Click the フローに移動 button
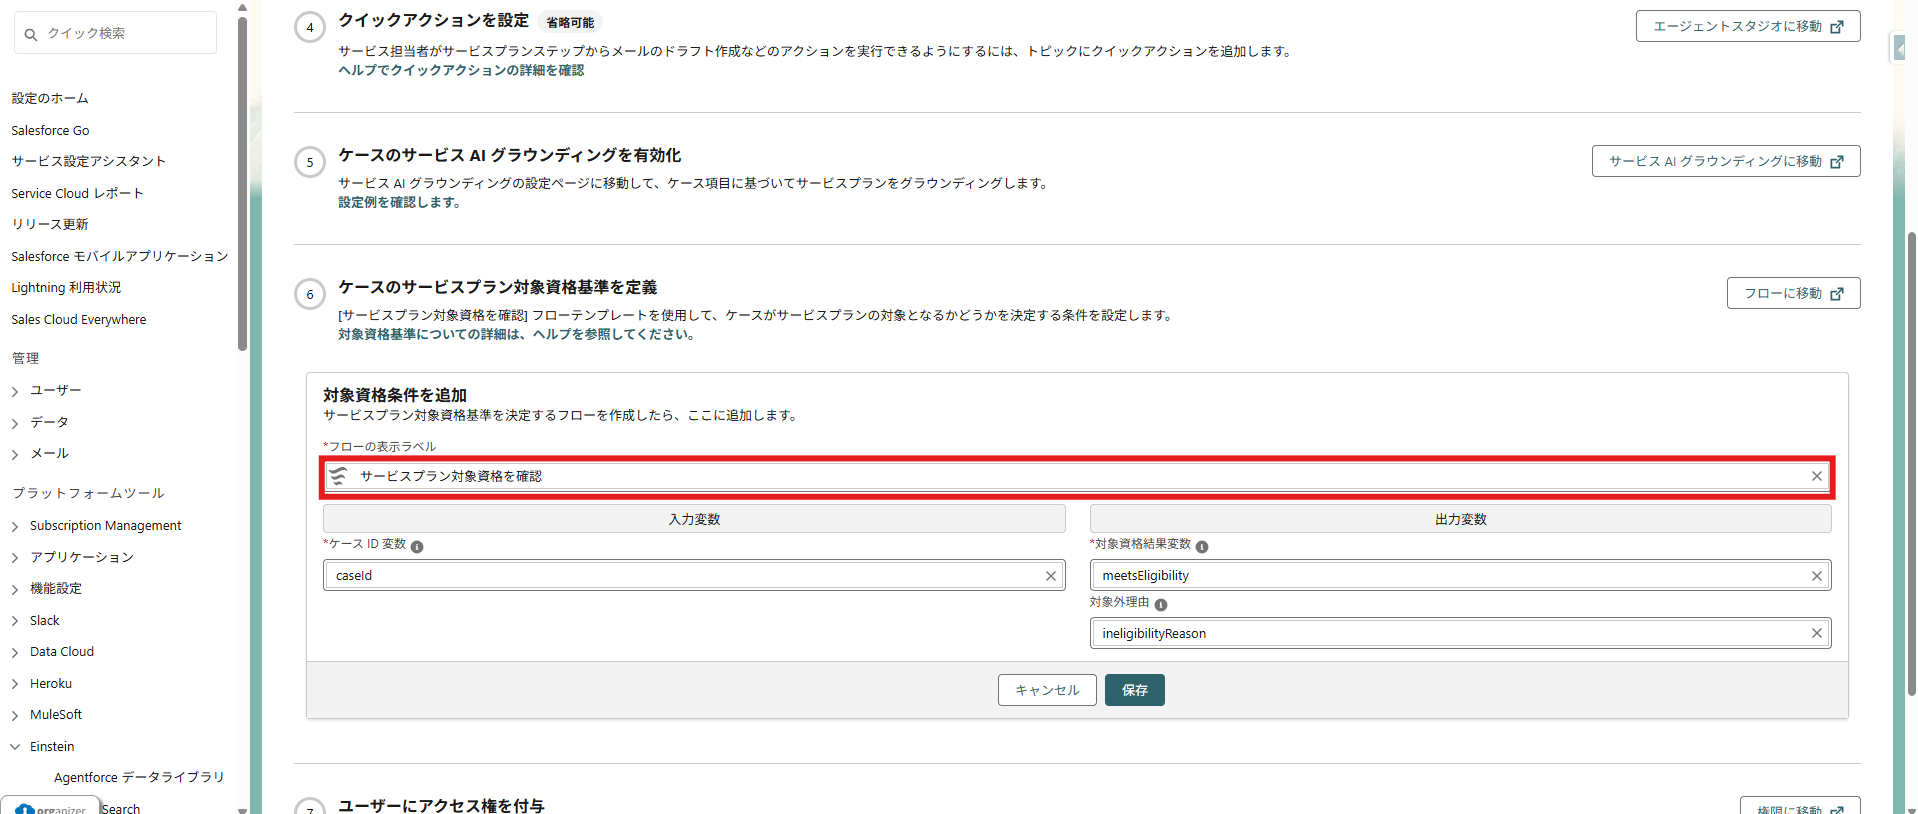 pyautogui.click(x=1792, y=293)
